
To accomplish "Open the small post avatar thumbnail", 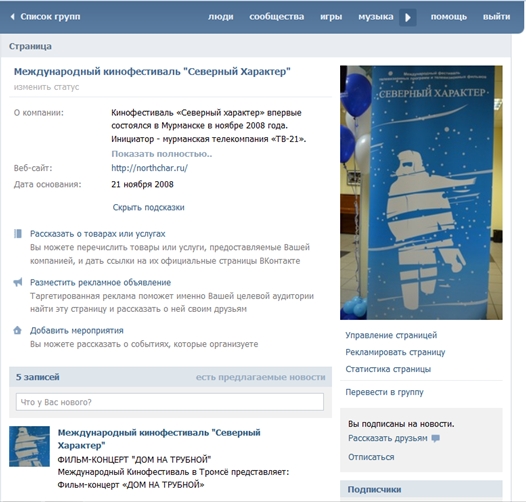I will pyautogui.click(x=30, y=446).
